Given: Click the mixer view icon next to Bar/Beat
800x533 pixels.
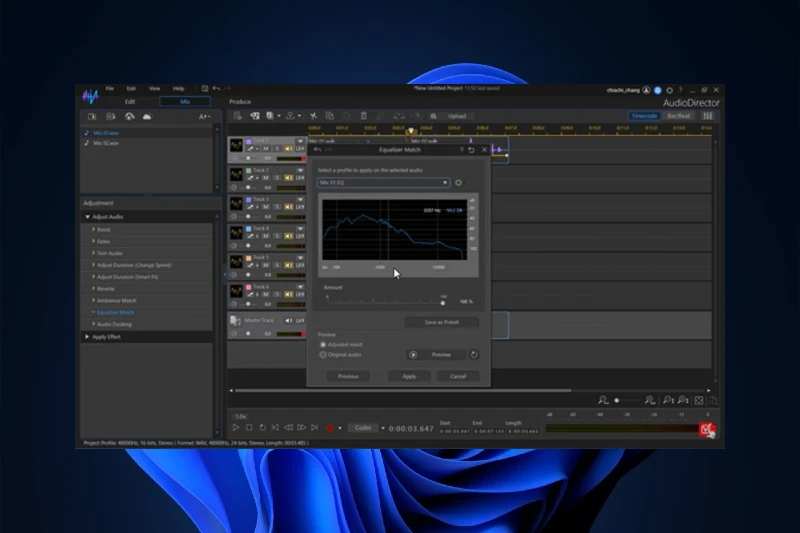Looking at the screenshot, I should coord(707,115).
